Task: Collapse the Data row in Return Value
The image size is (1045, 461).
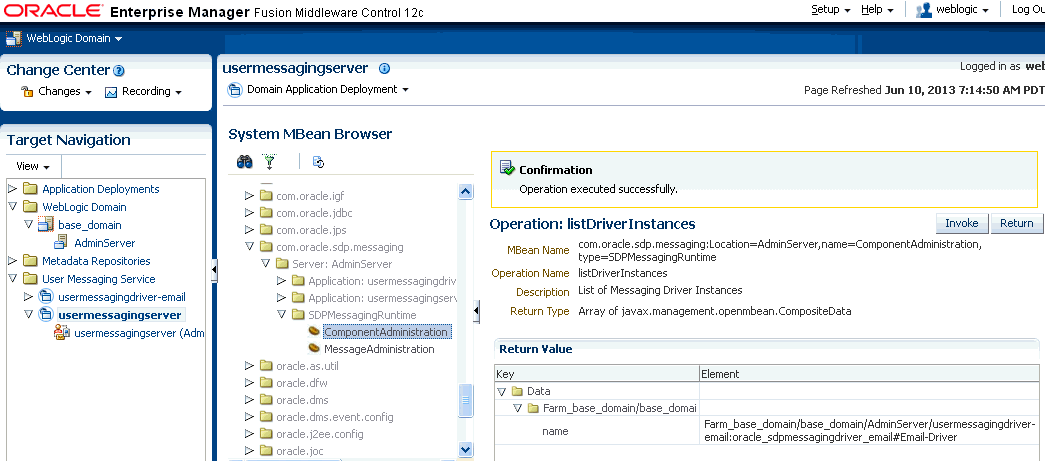Action: point(502,391)
